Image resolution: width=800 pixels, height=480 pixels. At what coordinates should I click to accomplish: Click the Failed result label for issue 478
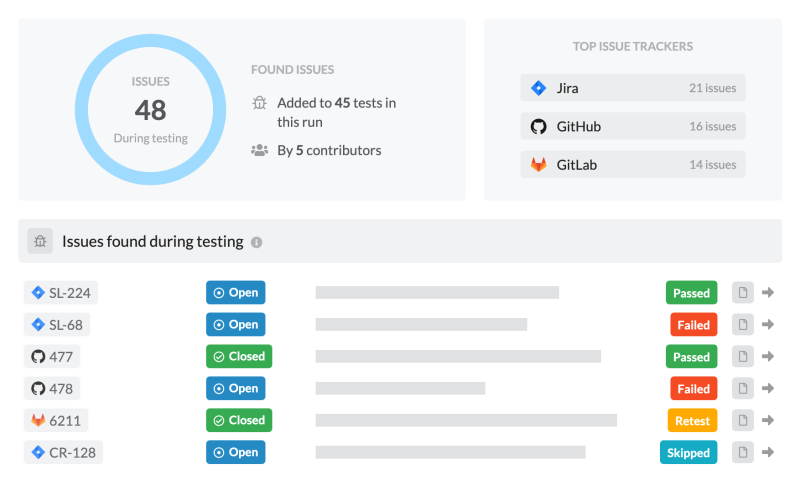tap(693, 389)
